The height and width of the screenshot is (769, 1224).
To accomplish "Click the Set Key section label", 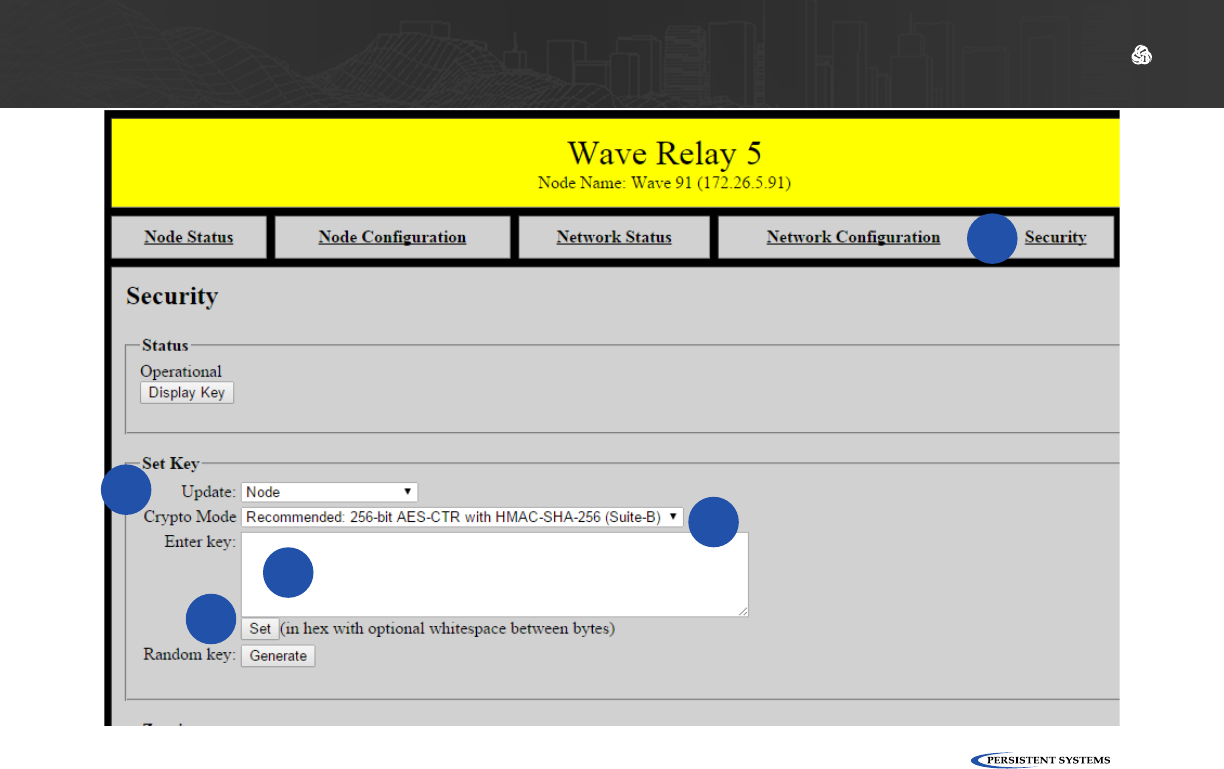I will click(171, 463).
